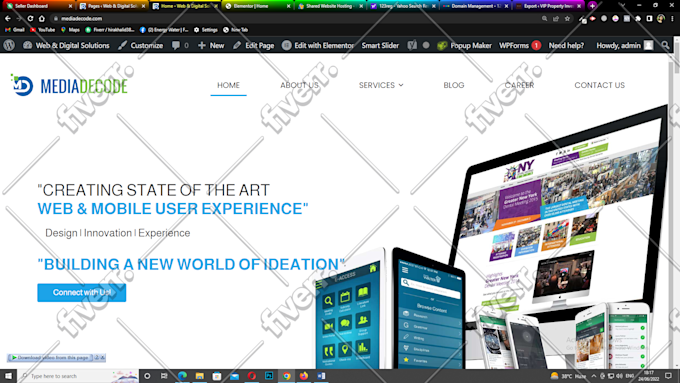The width and height of the screenshot is (680, 383).
Task: Open Customize in the admin bar
Action: tap(141, 45)
